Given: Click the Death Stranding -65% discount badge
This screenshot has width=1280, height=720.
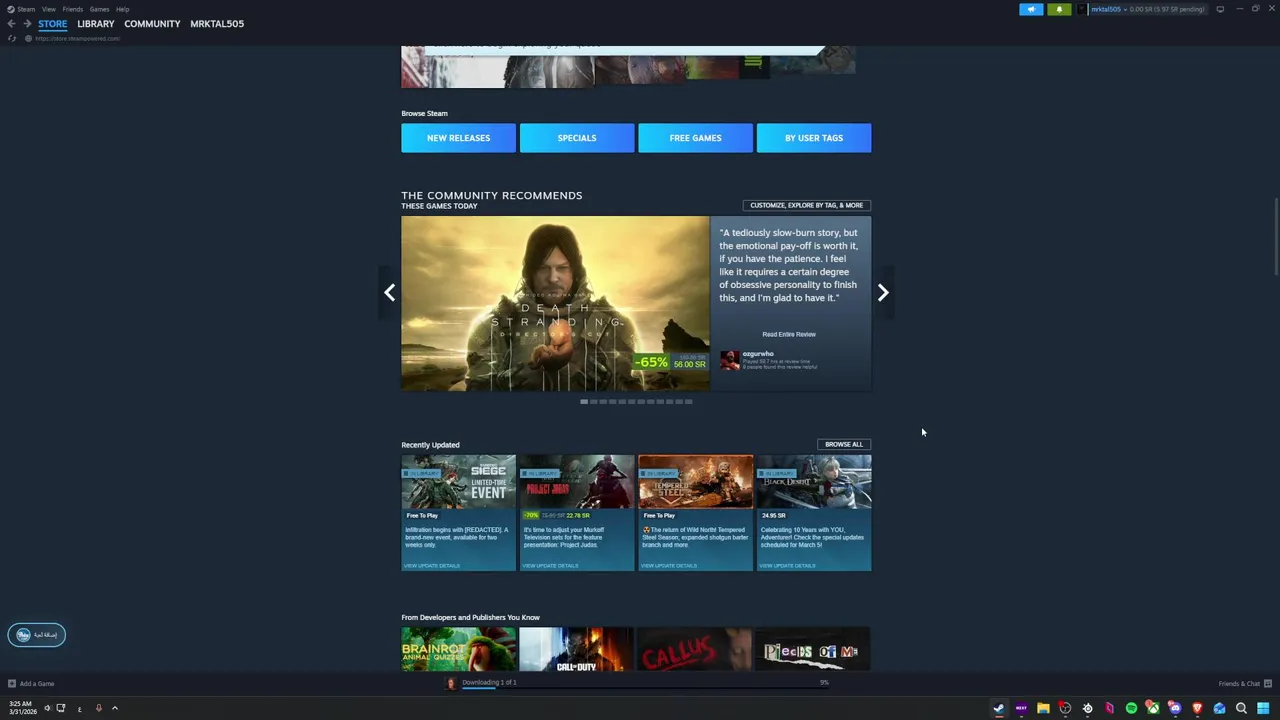Looking at the screenshot, I should (x=651, y=362).
